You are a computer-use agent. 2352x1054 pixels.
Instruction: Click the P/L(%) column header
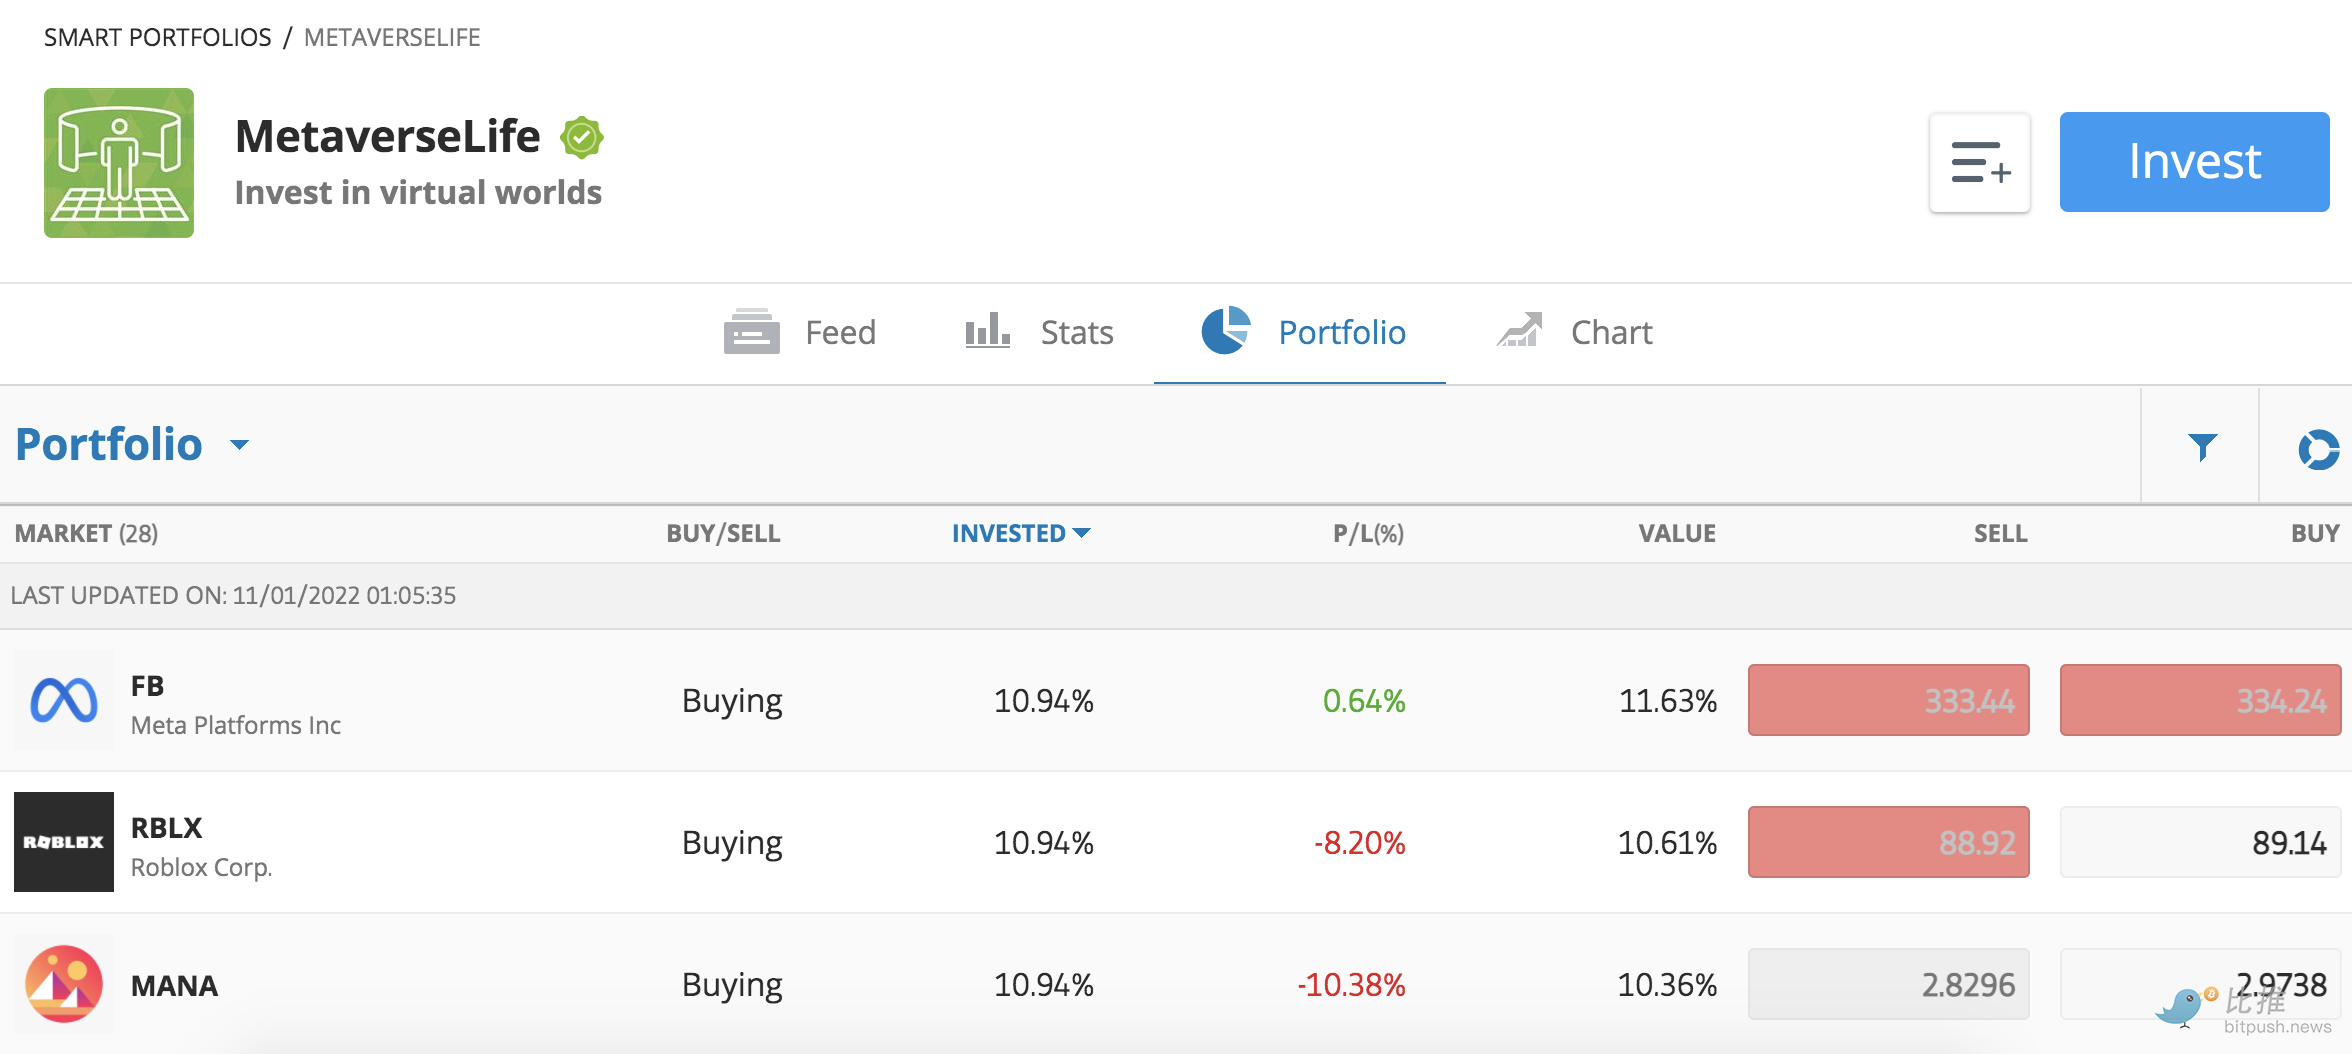(x=1368, y=534)
